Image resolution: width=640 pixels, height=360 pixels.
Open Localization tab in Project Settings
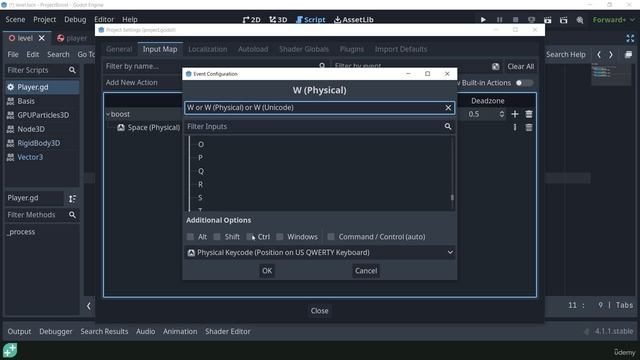click(207, 49)
